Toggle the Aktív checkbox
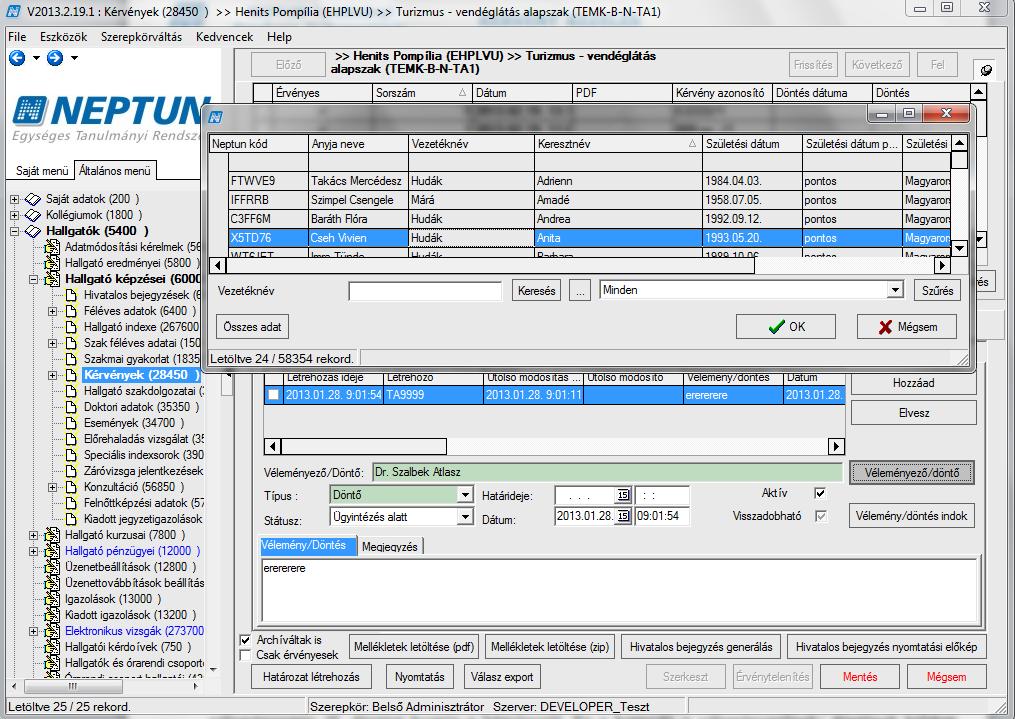1015x719 pixels. (820, 493)
